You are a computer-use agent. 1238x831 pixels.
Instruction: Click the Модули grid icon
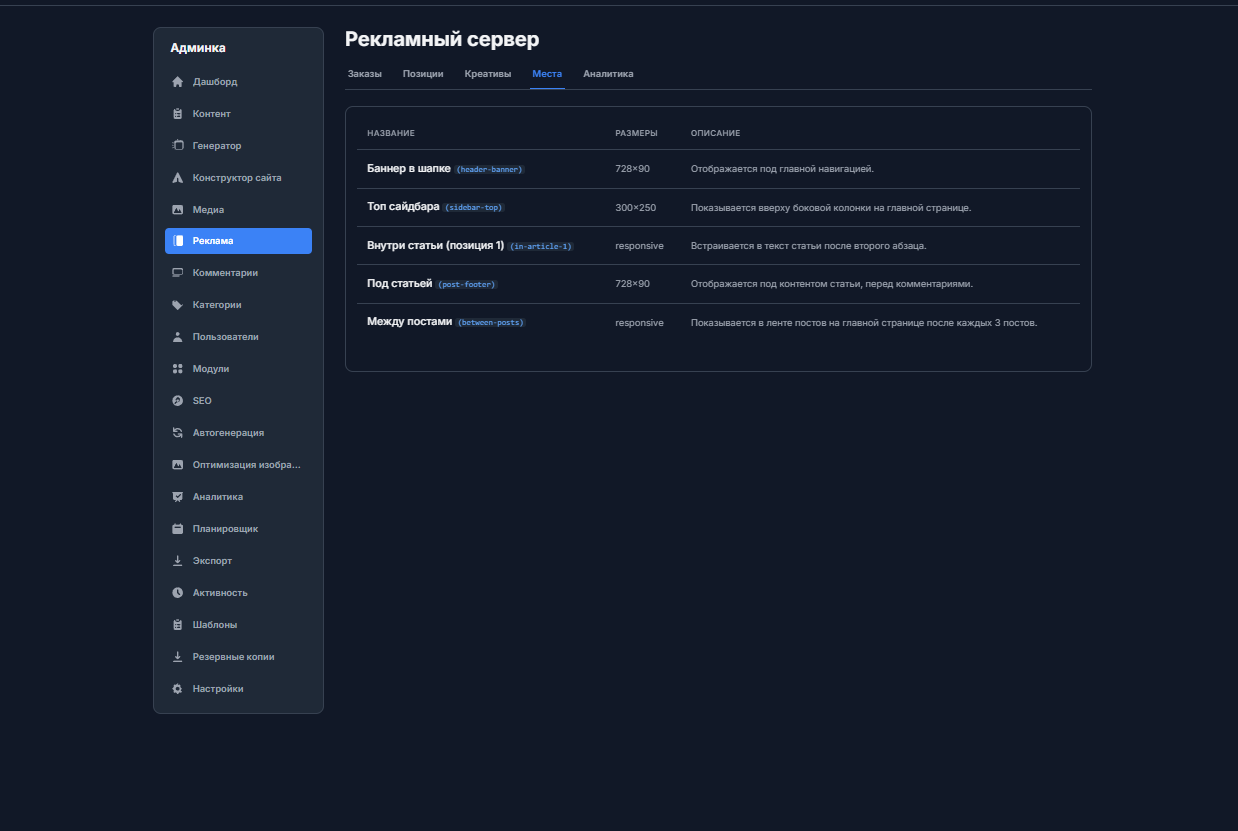point(178,369)
